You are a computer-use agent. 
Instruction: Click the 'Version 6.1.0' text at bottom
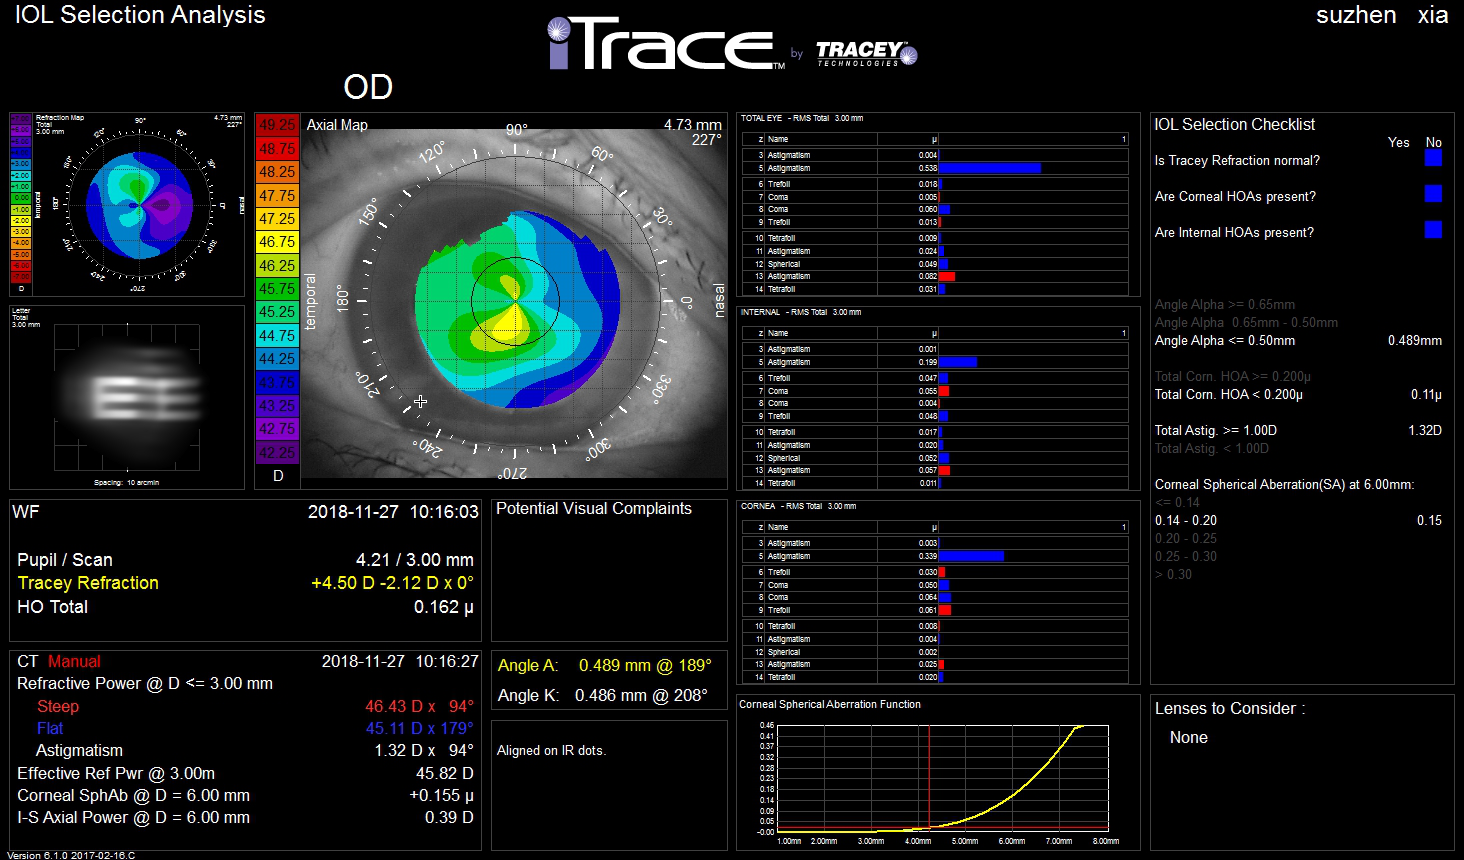71,855
